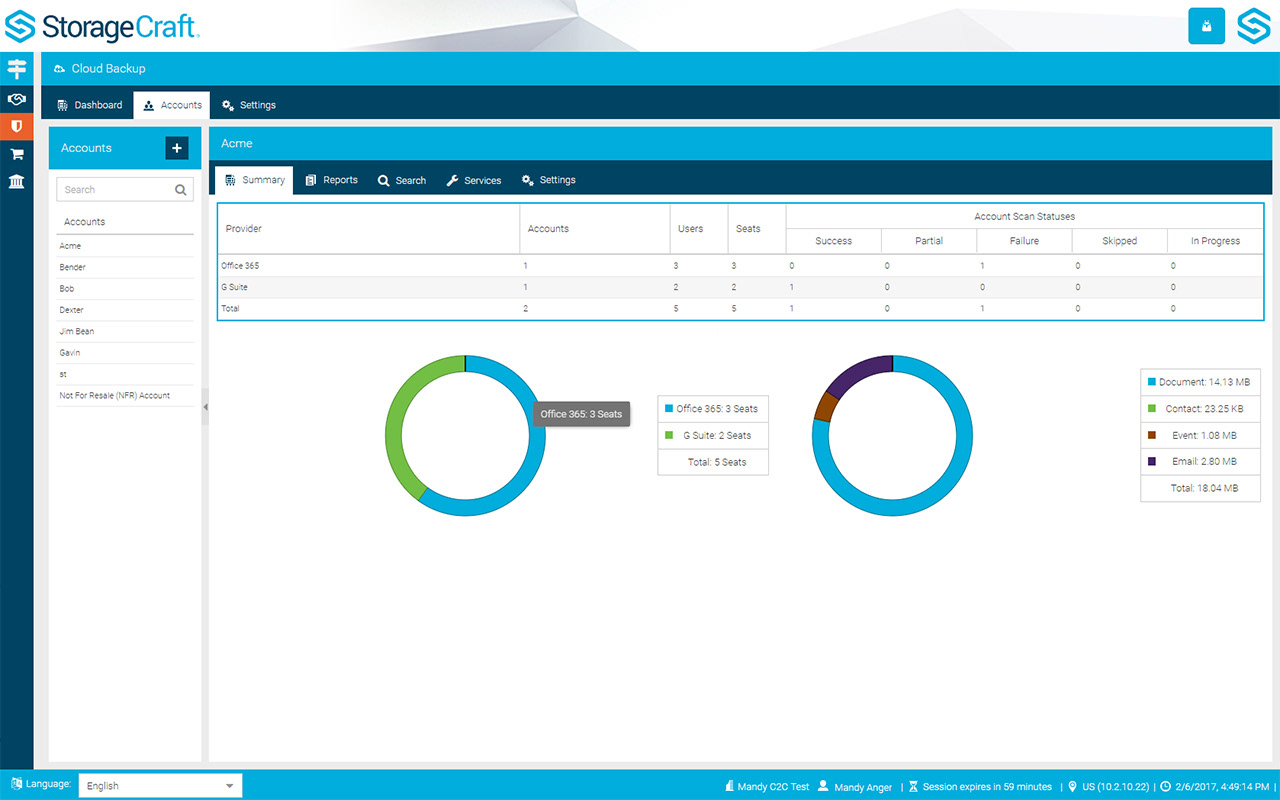
Task: Collapse the accounts panel with arrow handle
Action: pyautogui.click(x=205, y=407)
